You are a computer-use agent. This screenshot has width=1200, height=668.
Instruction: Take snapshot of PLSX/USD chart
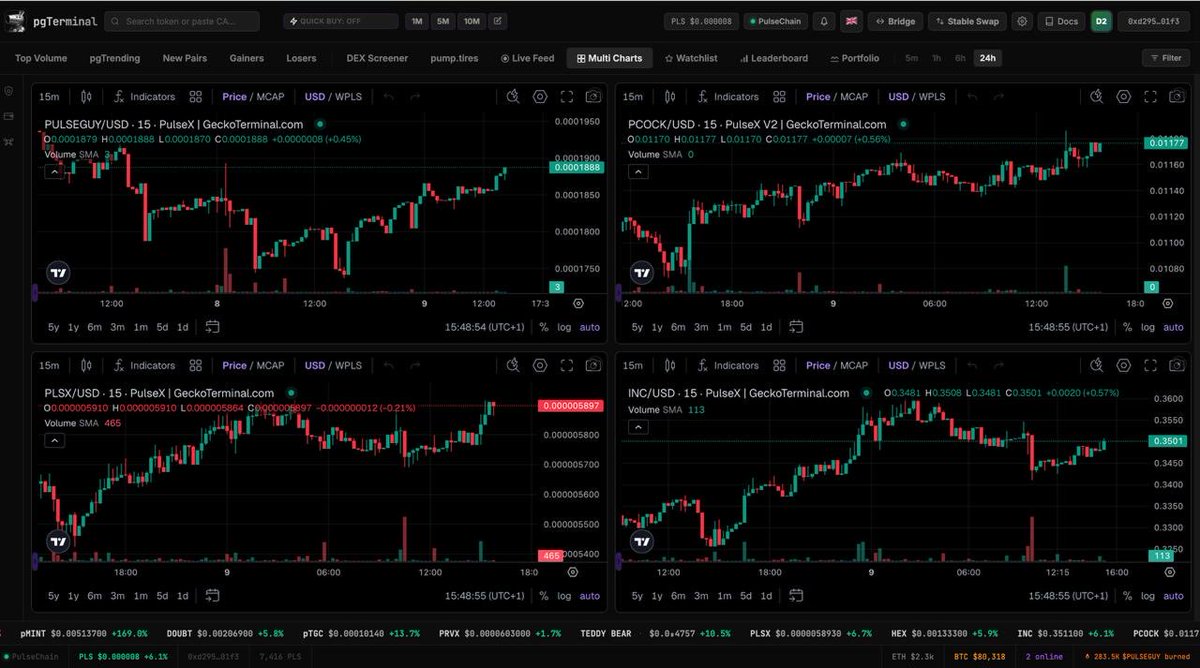point(594,365)
